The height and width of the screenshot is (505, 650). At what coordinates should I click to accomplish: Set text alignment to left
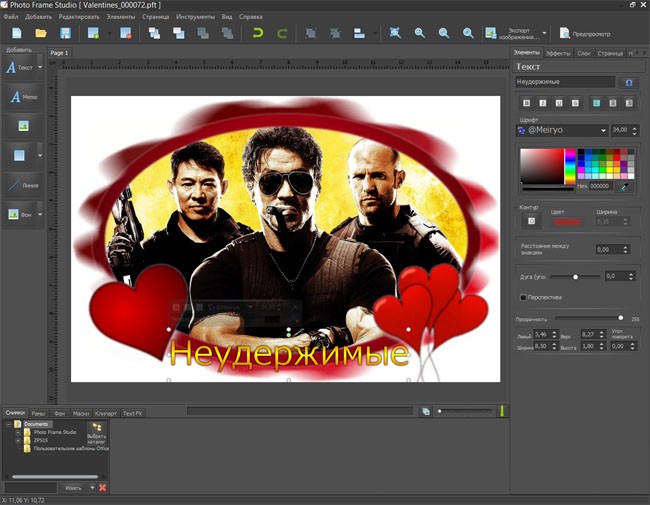point(597,103)
